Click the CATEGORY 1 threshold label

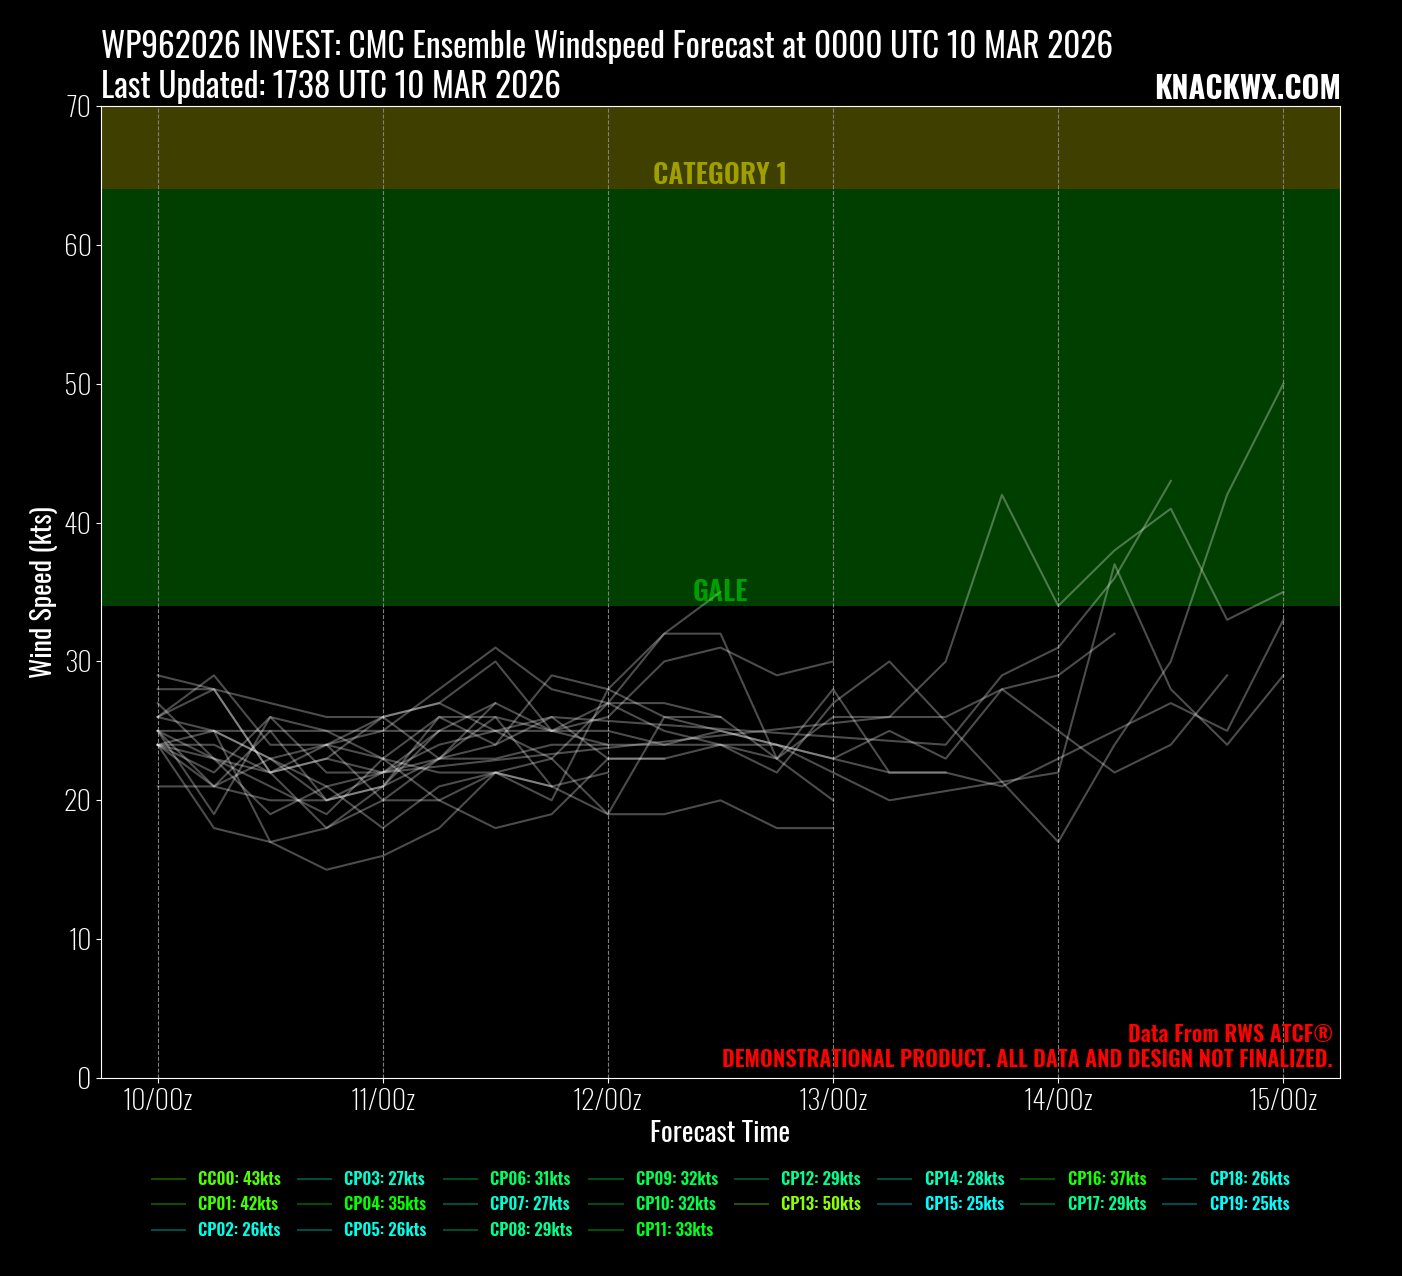[720, 174]
